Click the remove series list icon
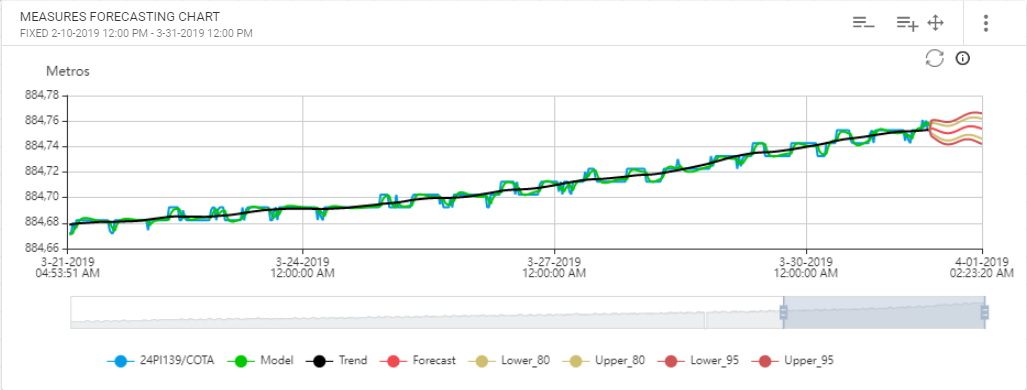This screenshot has width=1027, height=390. [x=863, y=23]
